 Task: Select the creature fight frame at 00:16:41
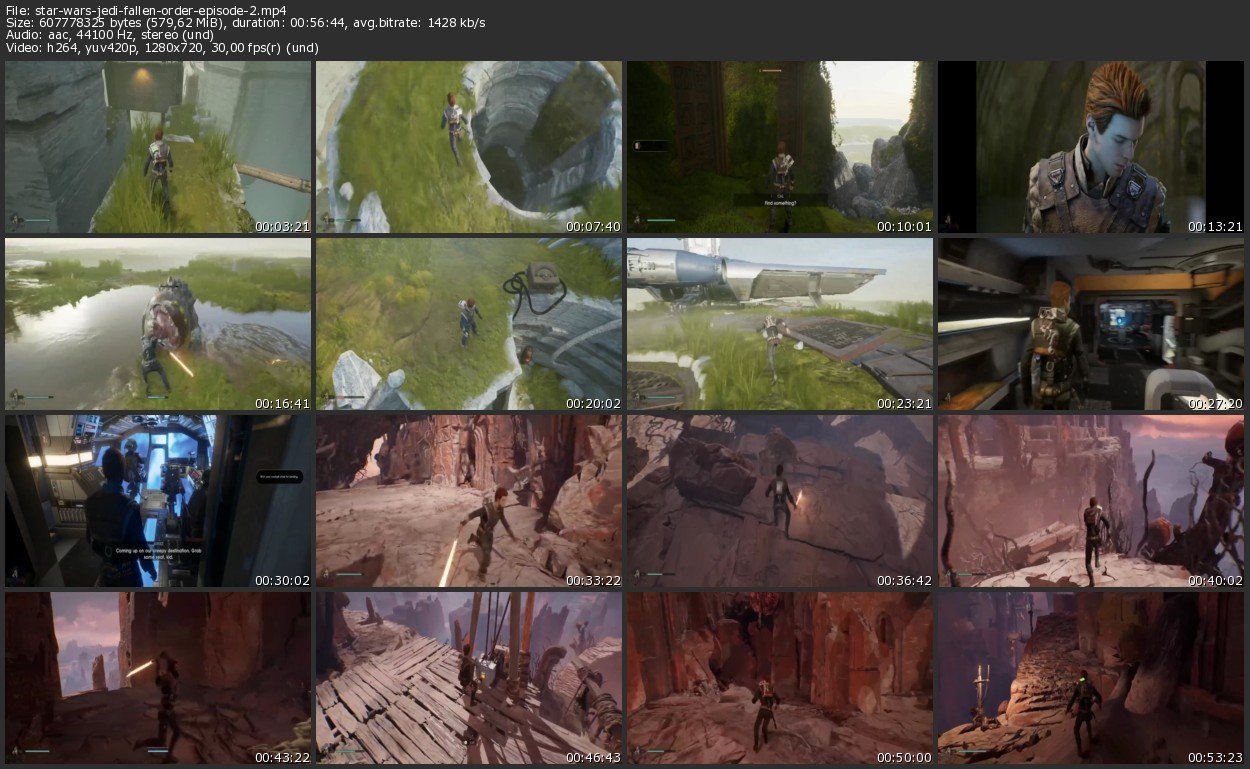coord(158,324)
